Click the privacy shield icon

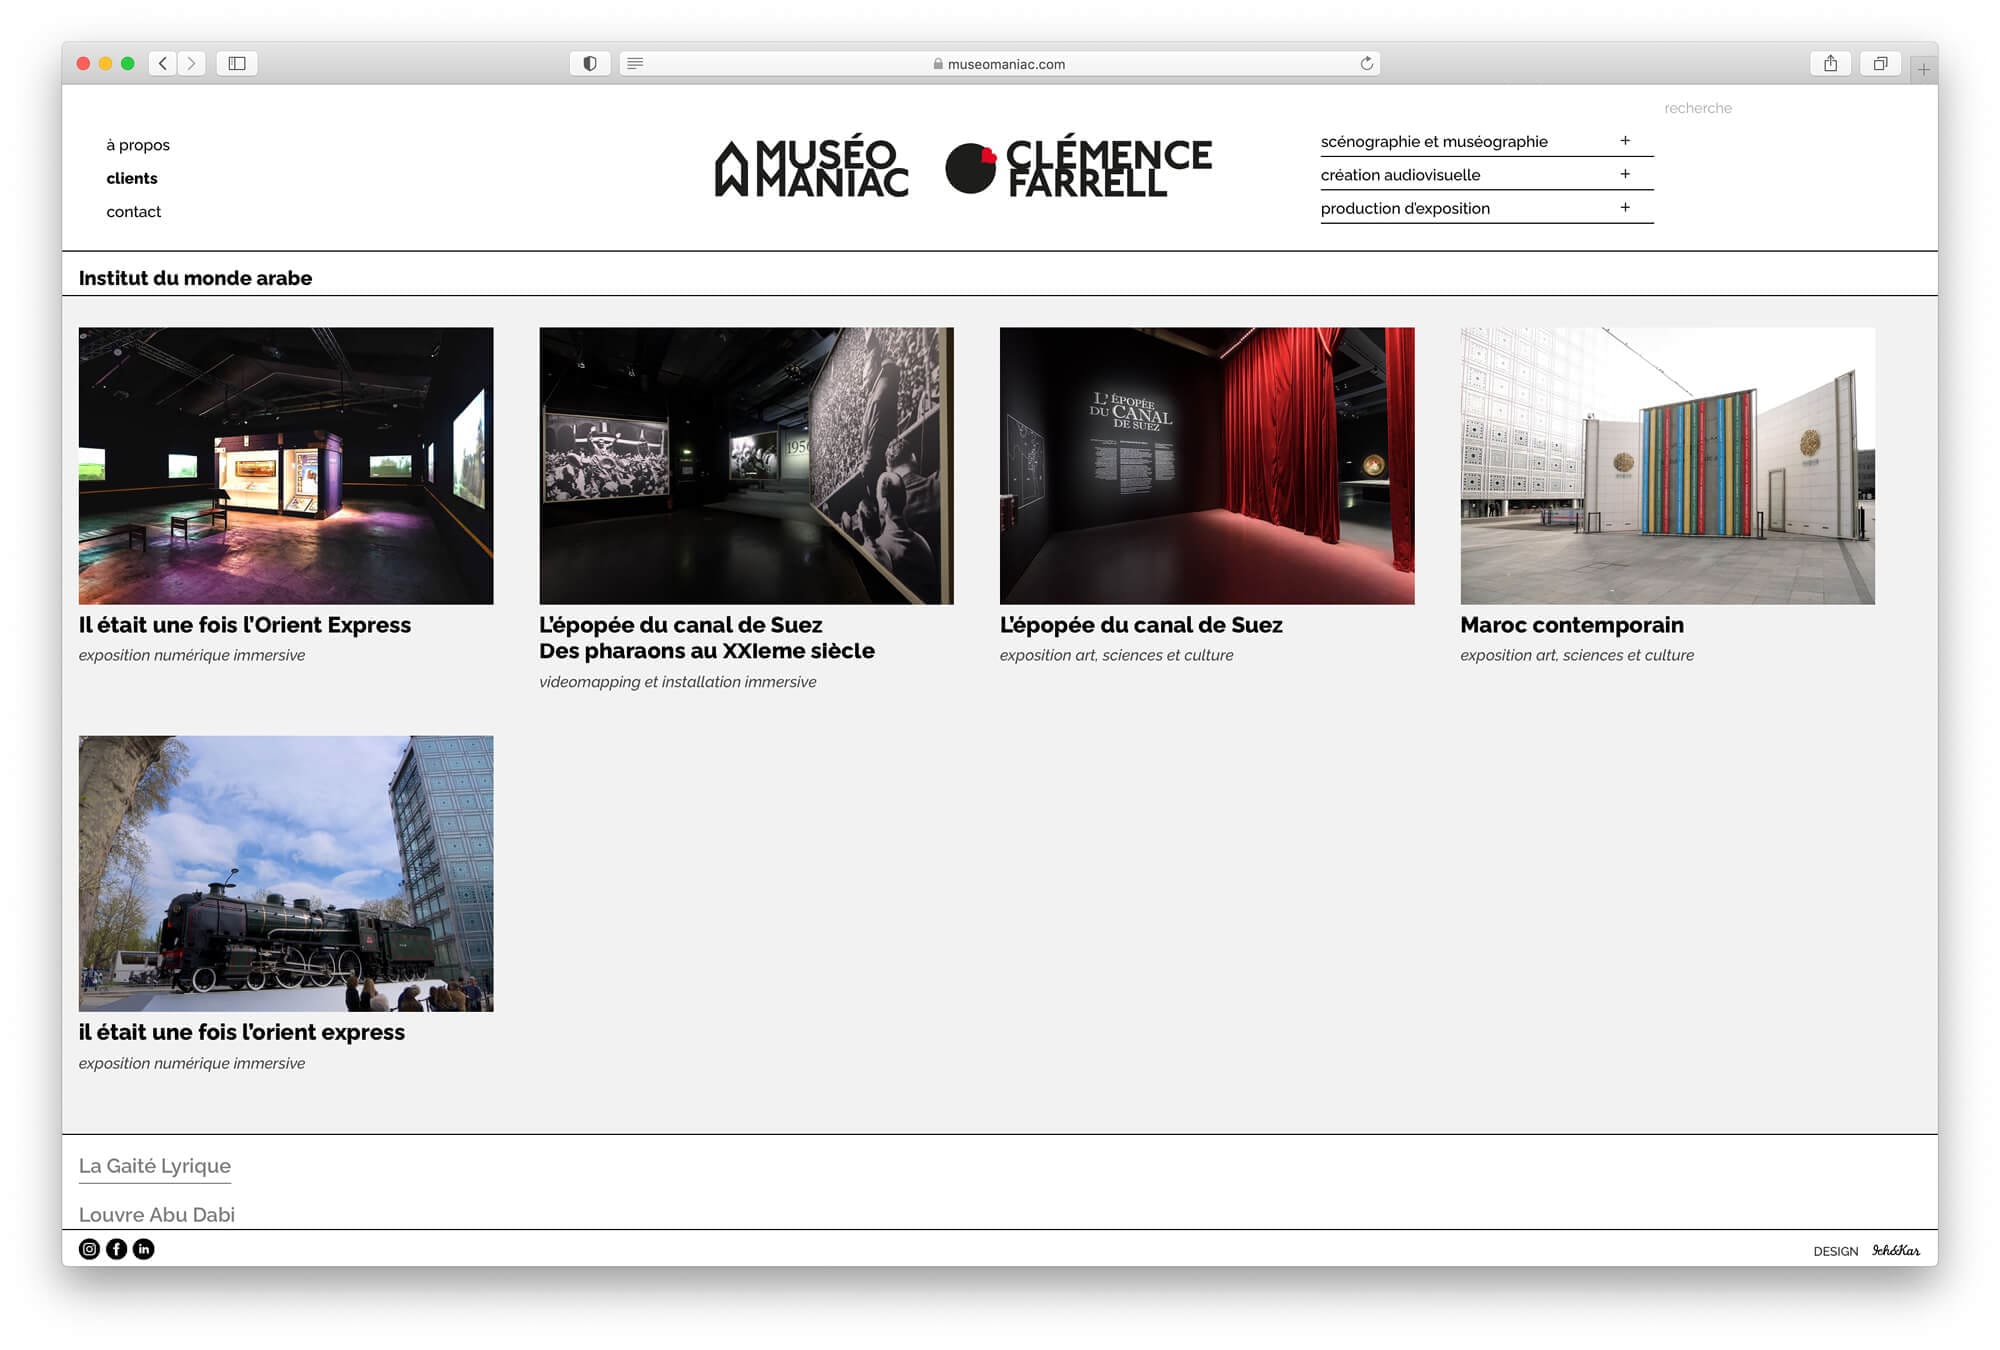590,64
